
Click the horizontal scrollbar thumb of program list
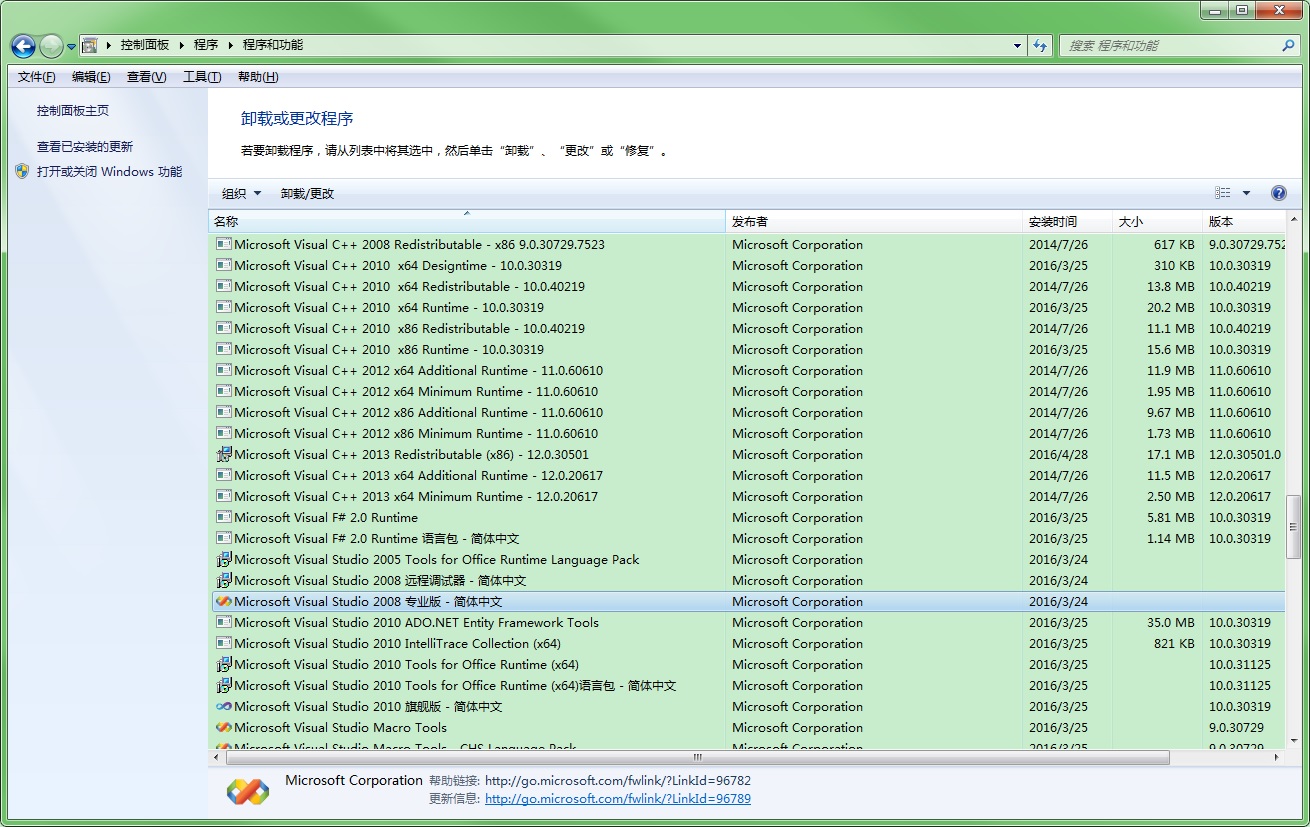[x=697, y=758]
